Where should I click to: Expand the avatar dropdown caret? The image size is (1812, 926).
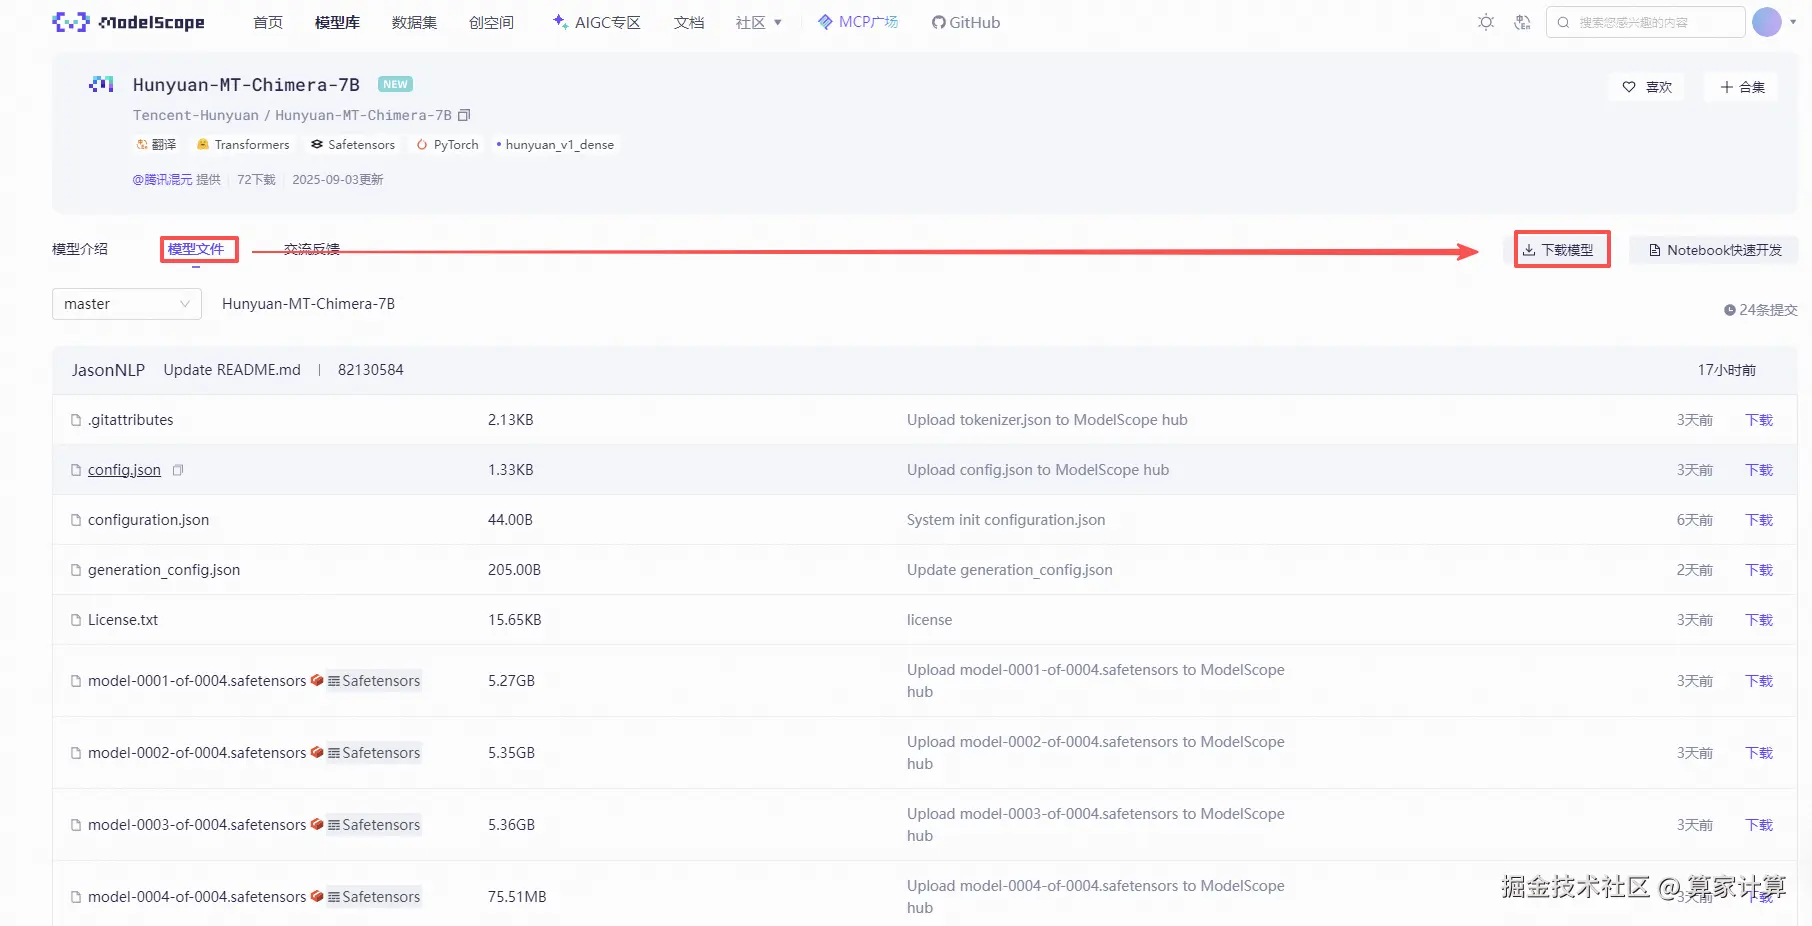(x=1793, y=22)
